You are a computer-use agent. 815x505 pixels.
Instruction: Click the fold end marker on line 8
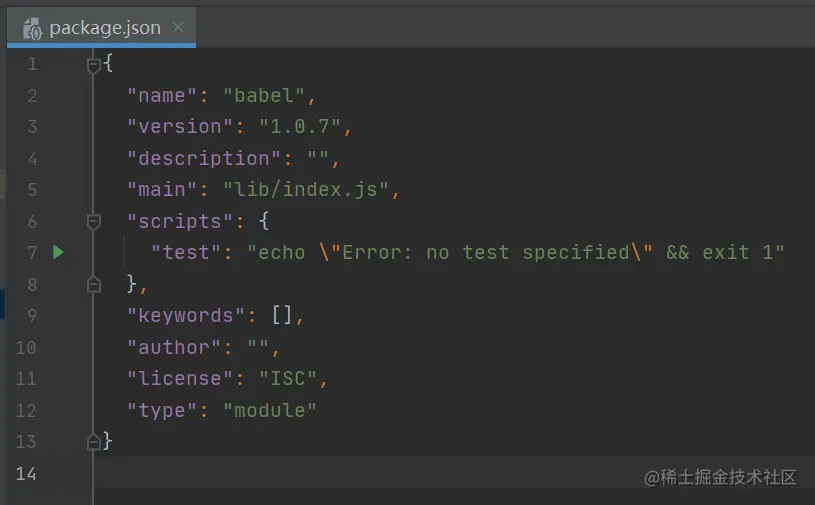point(94,284)
